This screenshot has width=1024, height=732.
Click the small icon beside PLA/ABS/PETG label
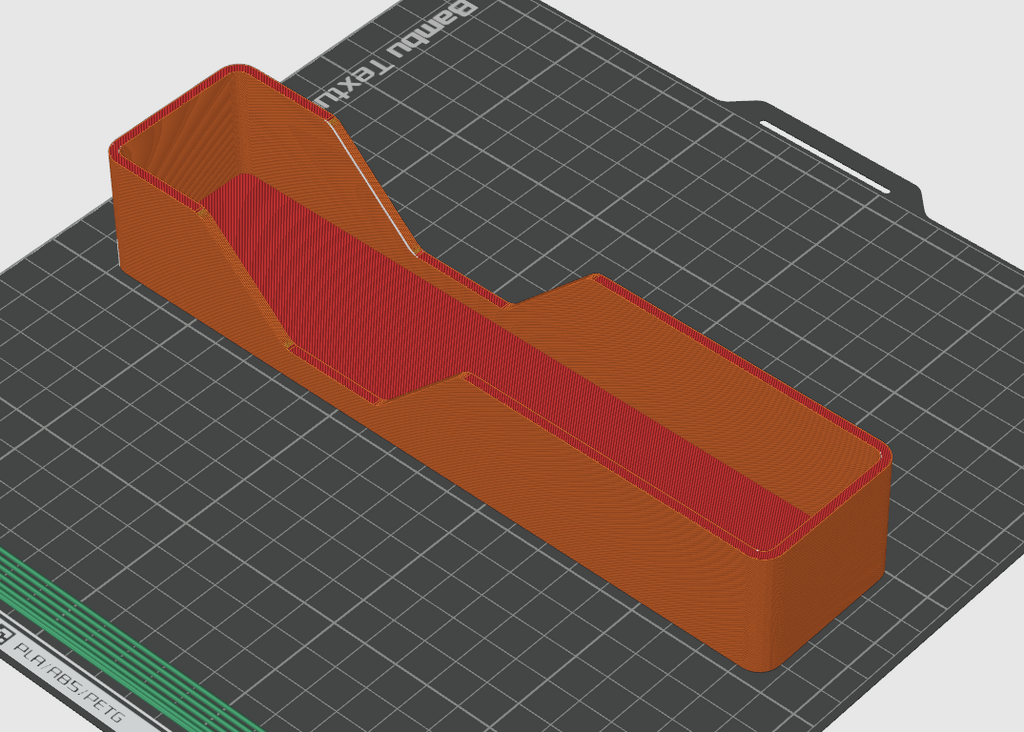pyautogui.click(x=5, y=635)
